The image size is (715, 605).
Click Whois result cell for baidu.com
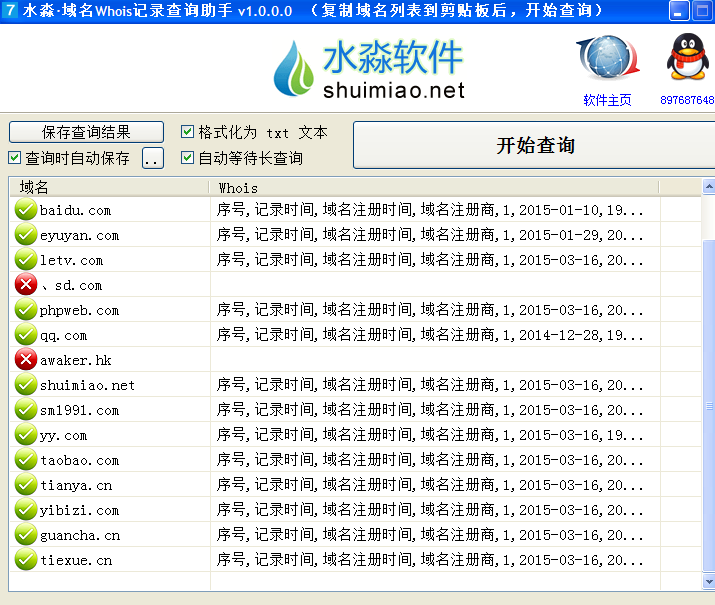click(435, 209)
